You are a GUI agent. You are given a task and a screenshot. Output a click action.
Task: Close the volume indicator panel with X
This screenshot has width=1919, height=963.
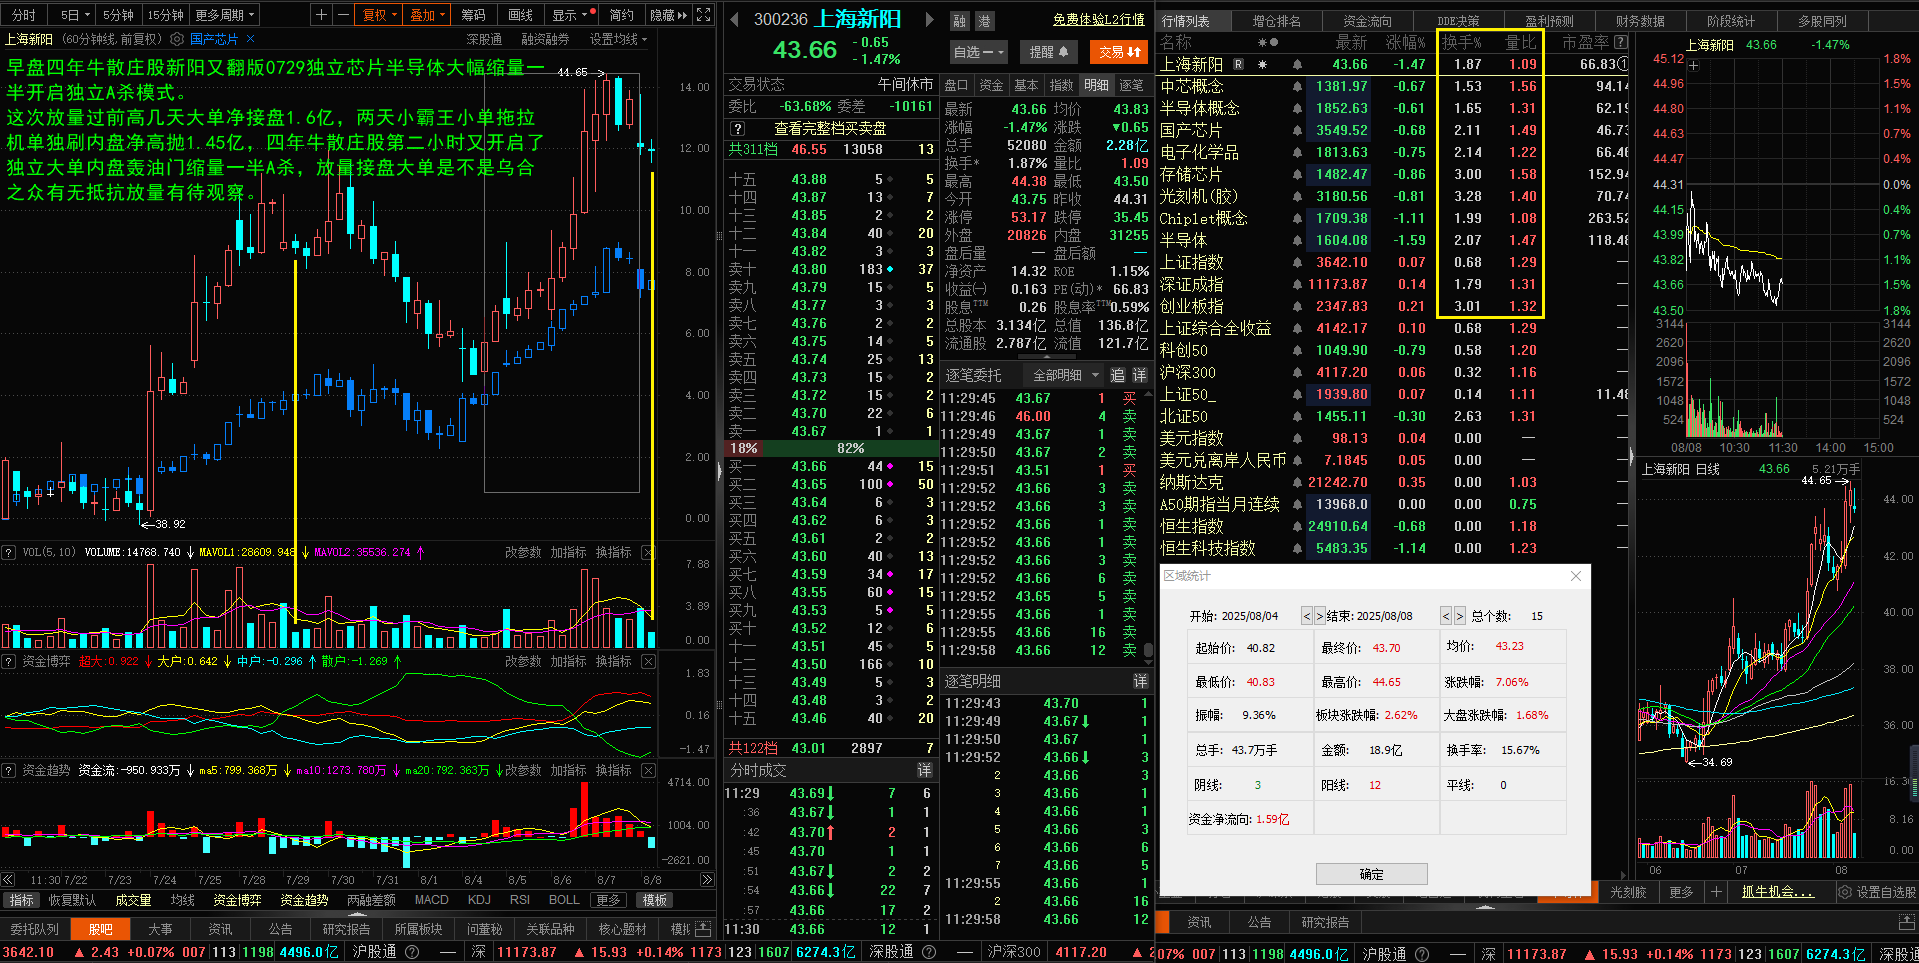(x=648, y=552)
